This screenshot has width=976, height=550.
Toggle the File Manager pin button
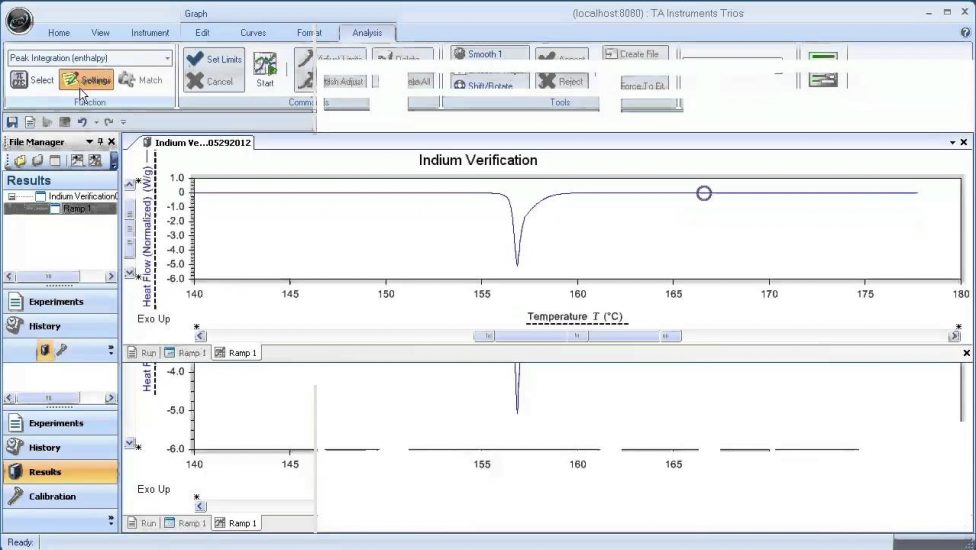100,142
